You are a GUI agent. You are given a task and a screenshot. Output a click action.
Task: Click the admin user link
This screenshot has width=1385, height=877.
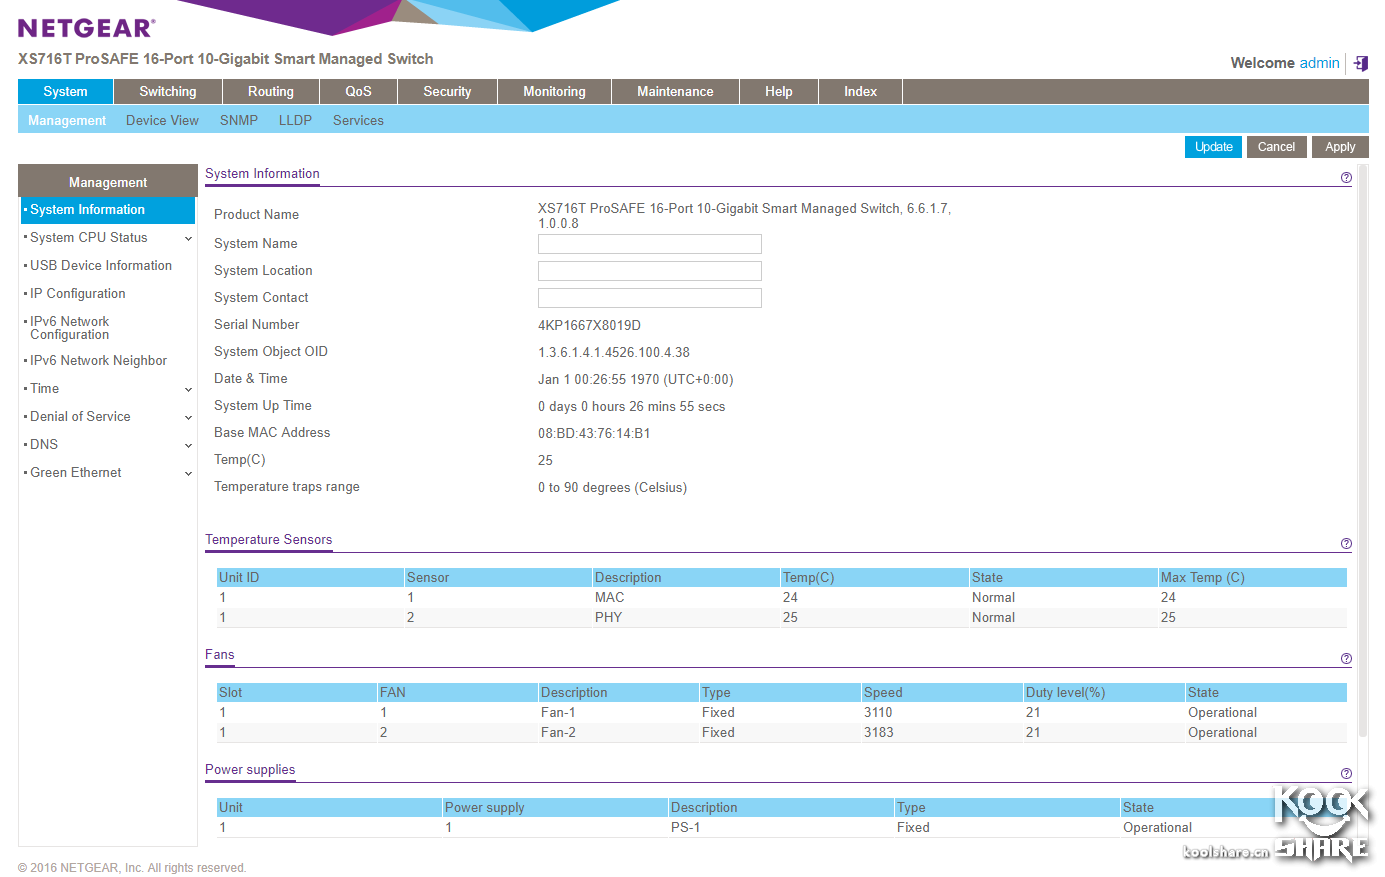tap(1319, 63)
